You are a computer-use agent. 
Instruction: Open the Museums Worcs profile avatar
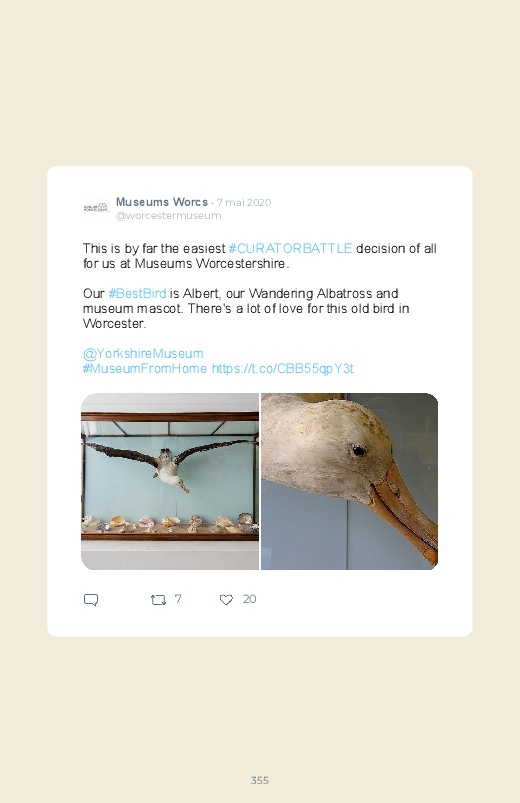pos(96,207)
